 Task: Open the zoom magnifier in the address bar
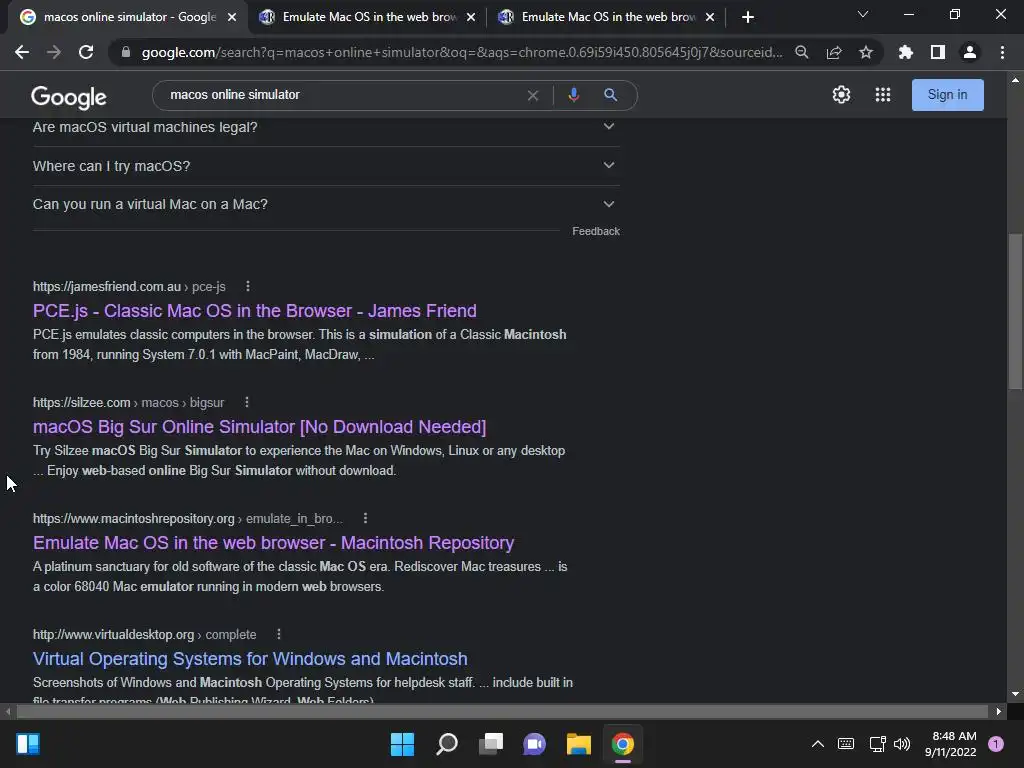pos(801,52)
